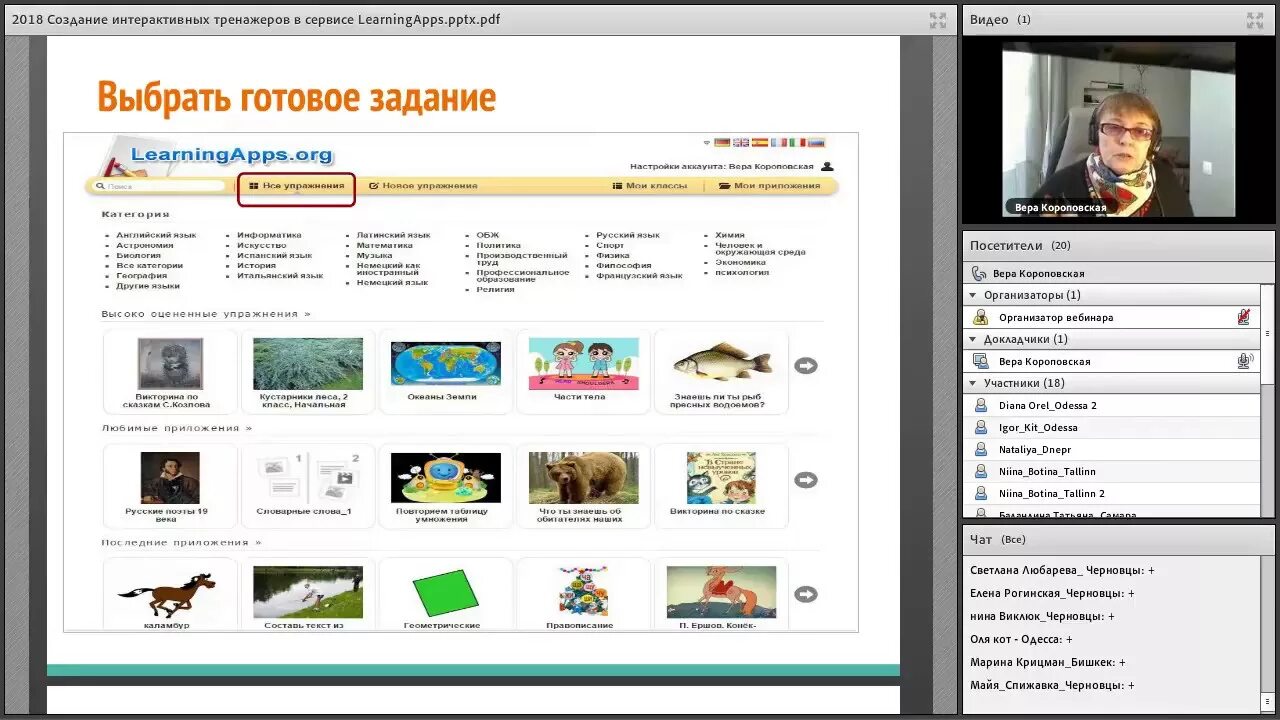Click next arrow in Высоко оцененные упражнения row

[x=806, y=366]
